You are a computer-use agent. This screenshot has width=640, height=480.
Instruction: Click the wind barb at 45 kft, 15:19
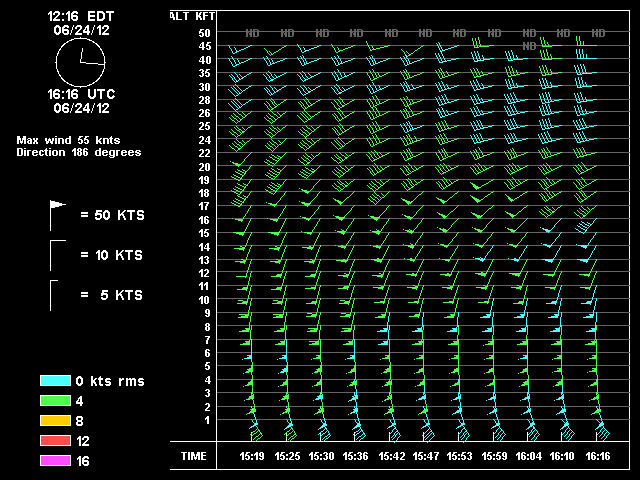(x=240, y=49)
